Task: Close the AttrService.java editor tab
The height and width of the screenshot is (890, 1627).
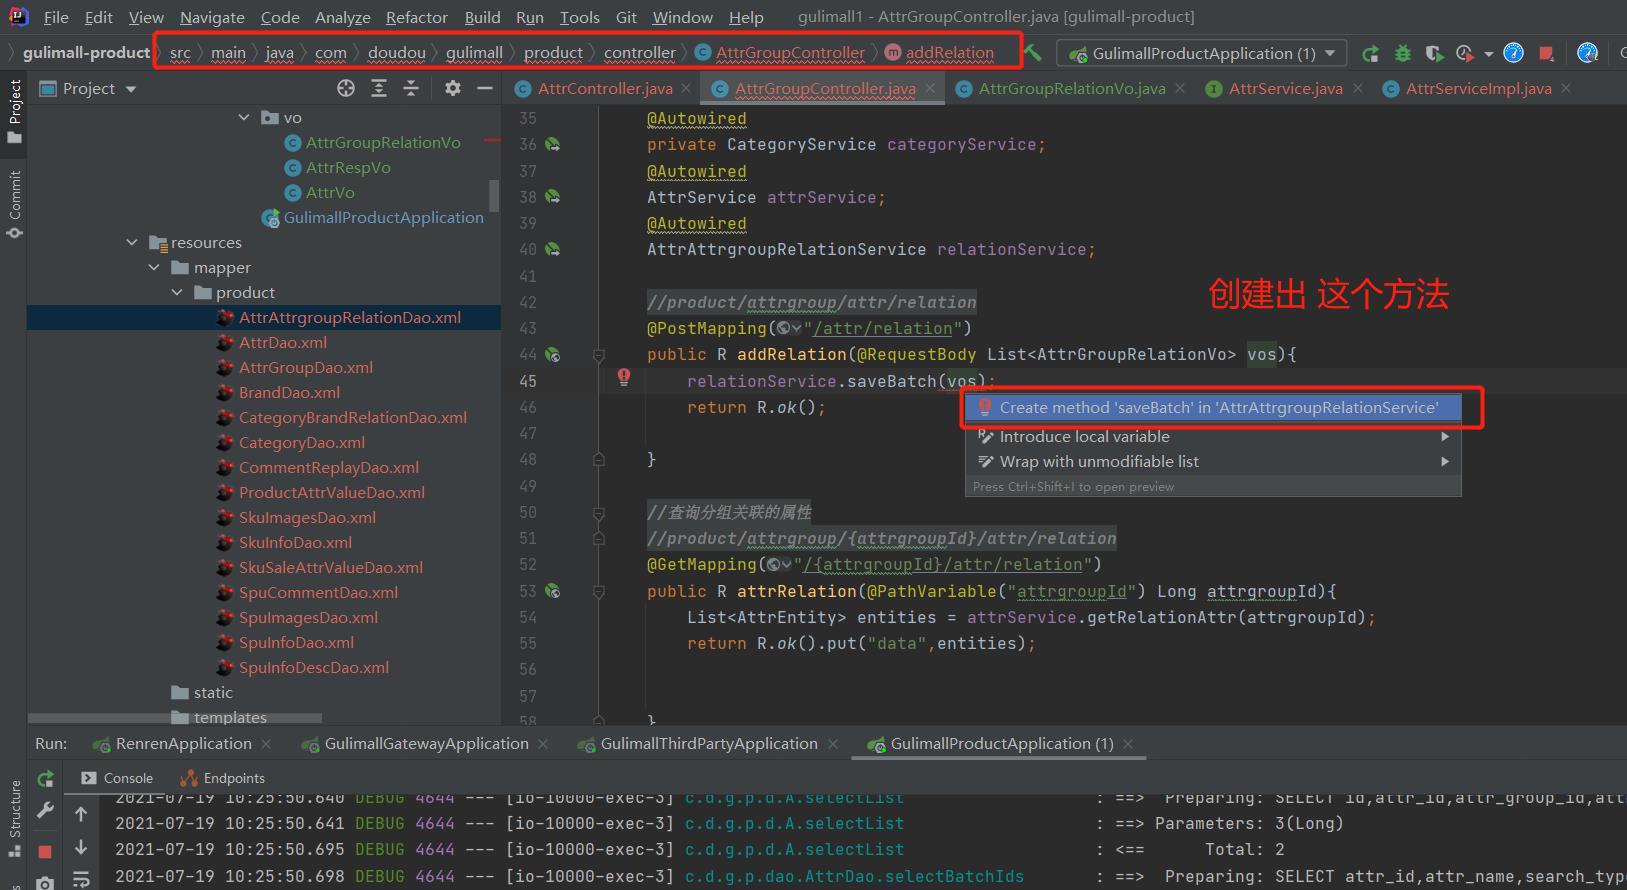Action: [x=1358, y=89]
